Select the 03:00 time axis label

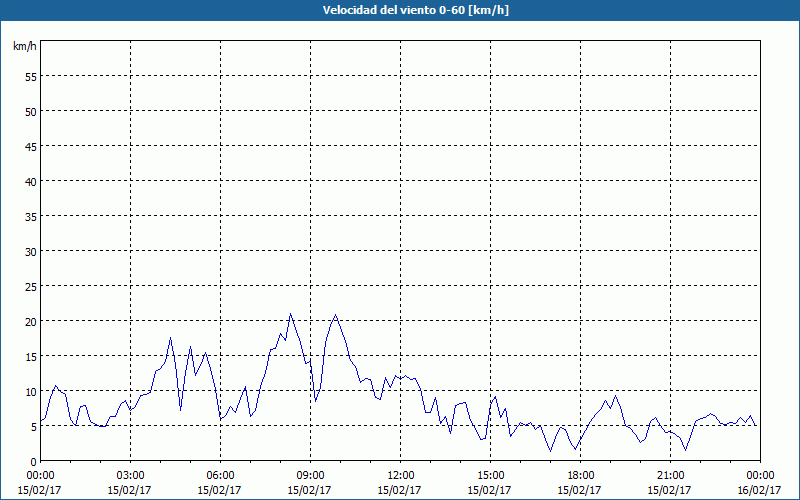point(131,476)
